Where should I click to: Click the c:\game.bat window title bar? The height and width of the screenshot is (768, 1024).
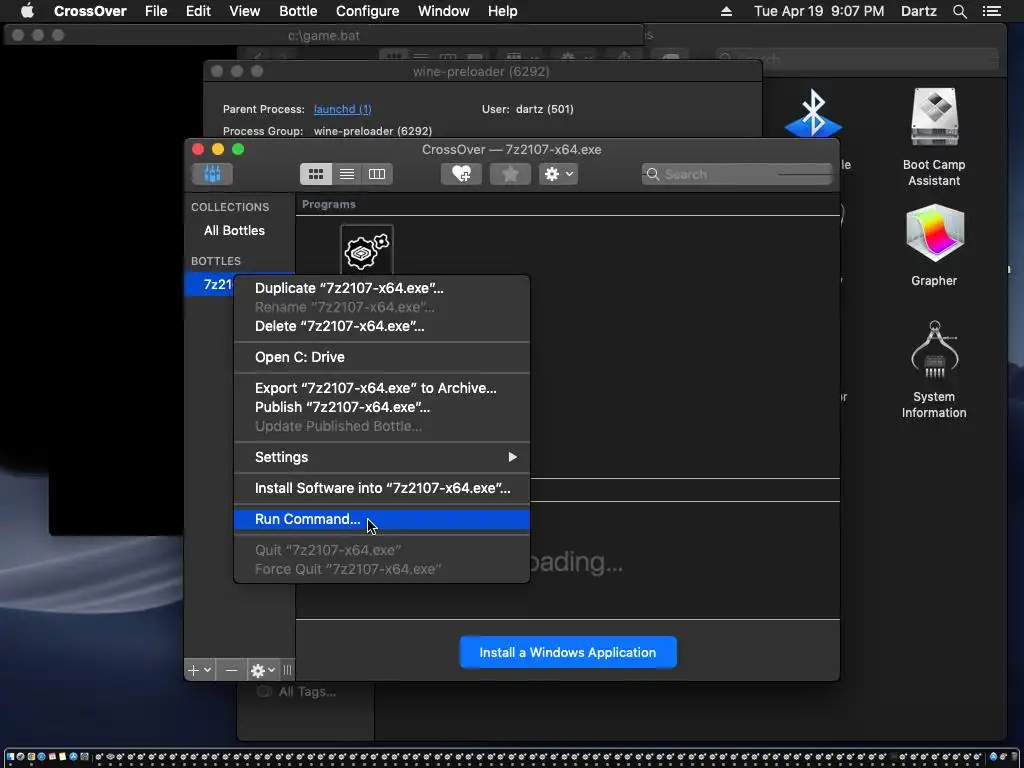click(x=324, y=35)
